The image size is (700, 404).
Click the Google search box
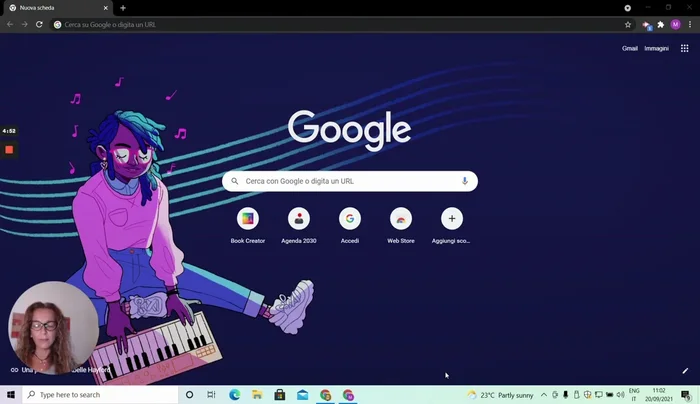click(350, 181)
